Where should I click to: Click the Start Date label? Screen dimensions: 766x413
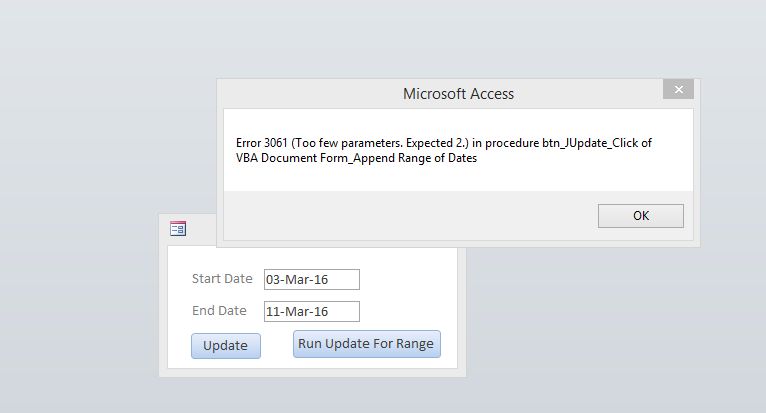click(222, 279)
